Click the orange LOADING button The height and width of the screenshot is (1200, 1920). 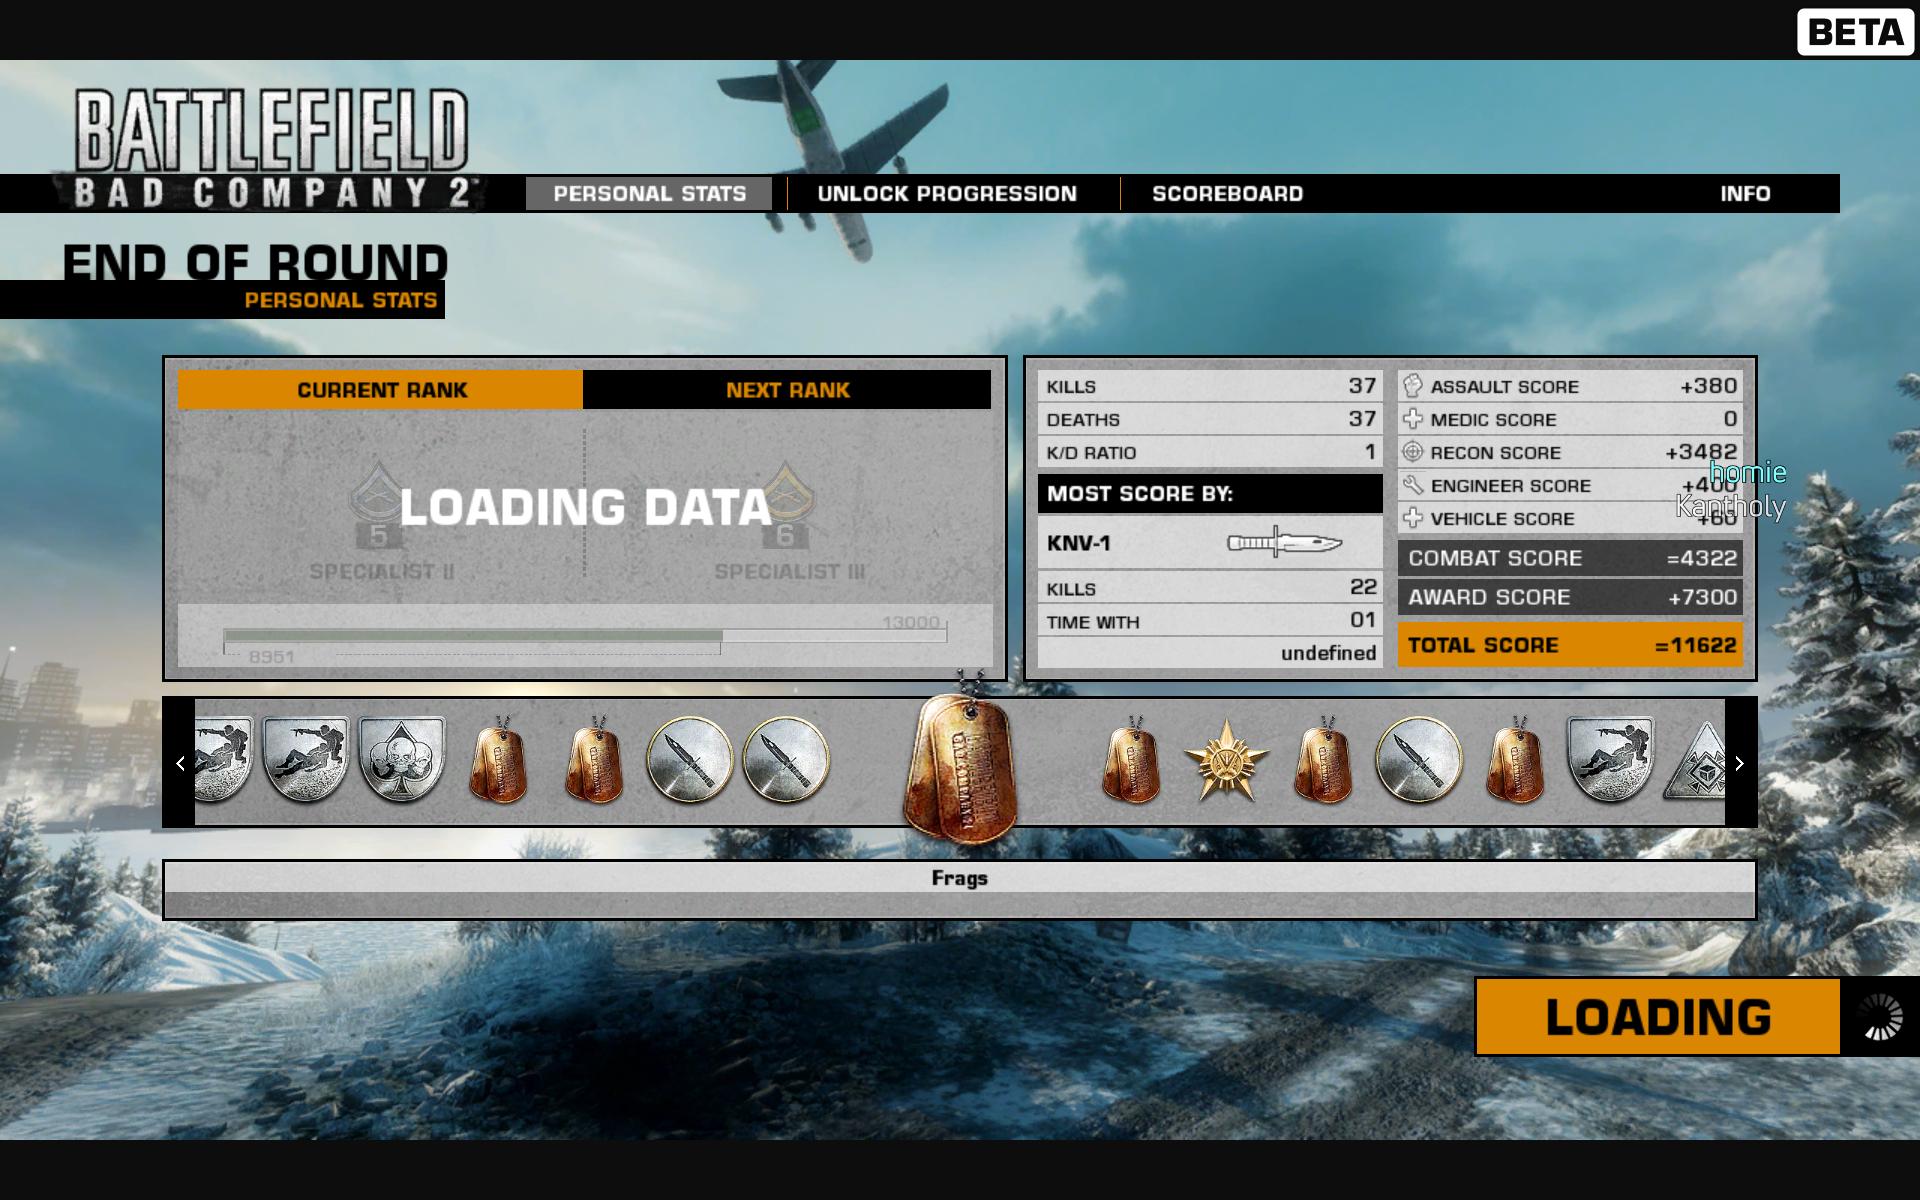click(1658, 1017)
